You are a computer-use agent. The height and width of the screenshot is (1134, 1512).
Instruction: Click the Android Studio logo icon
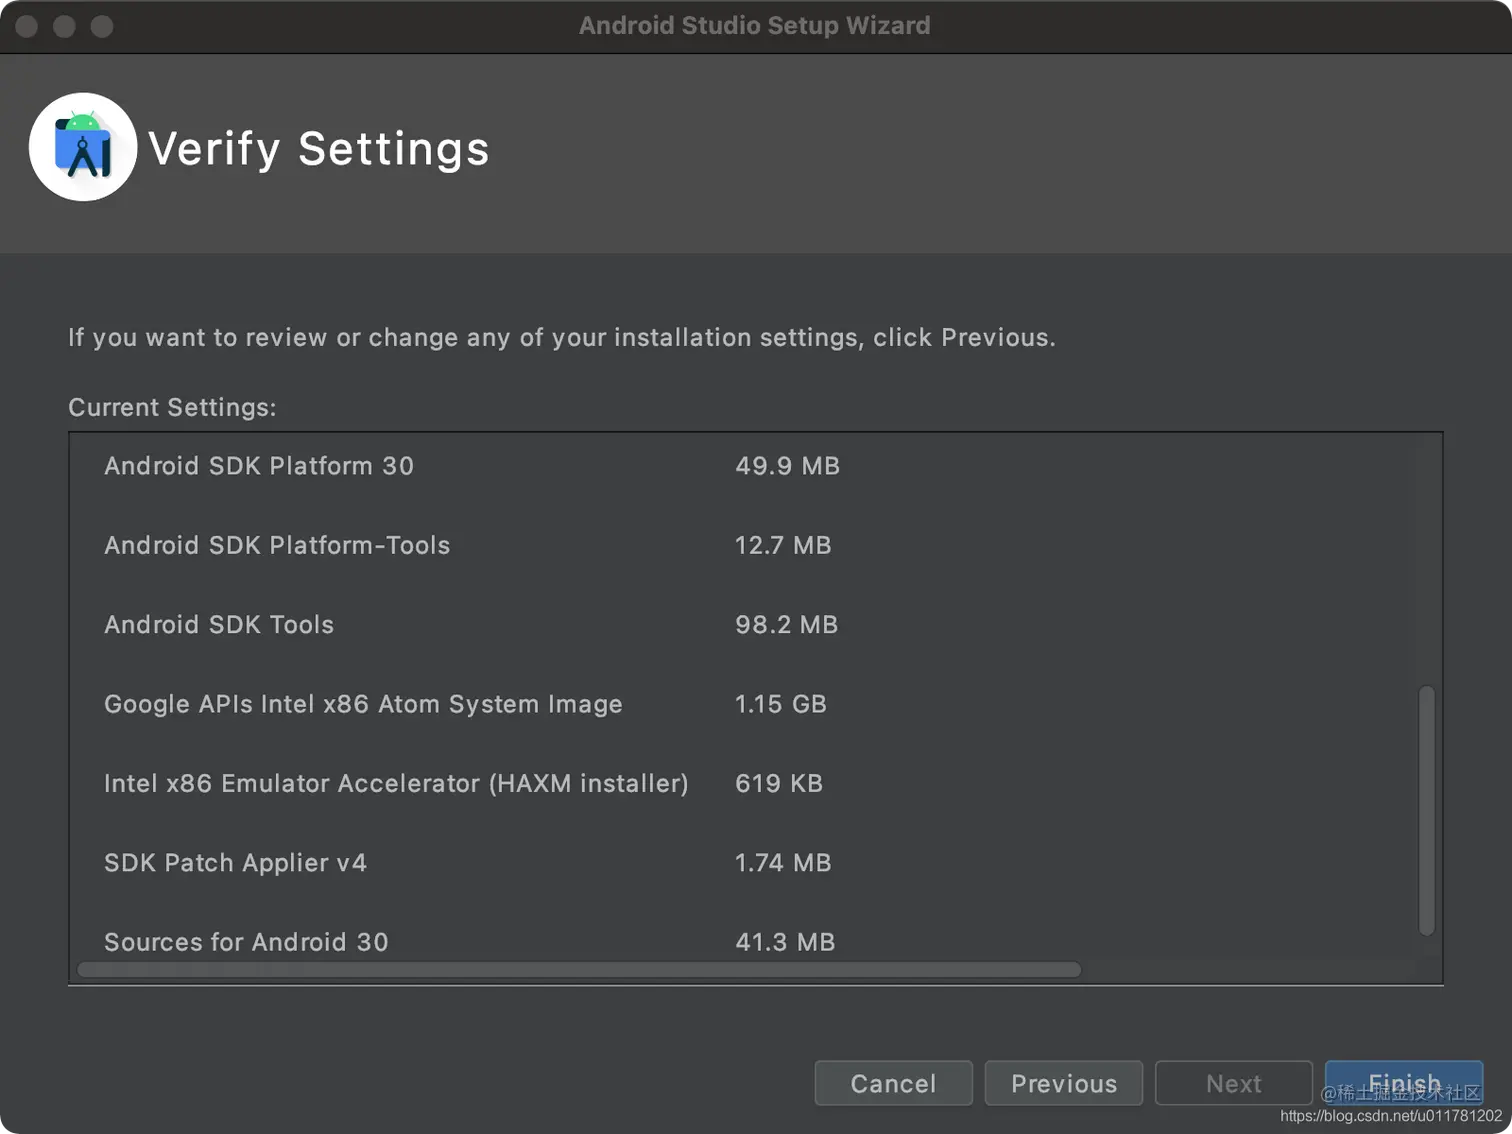point(83,147)
